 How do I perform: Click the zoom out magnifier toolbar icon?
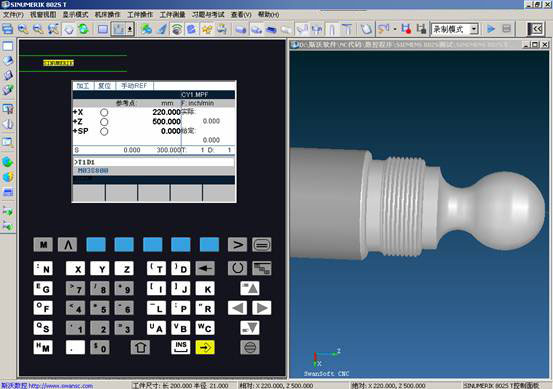point(38,29)
